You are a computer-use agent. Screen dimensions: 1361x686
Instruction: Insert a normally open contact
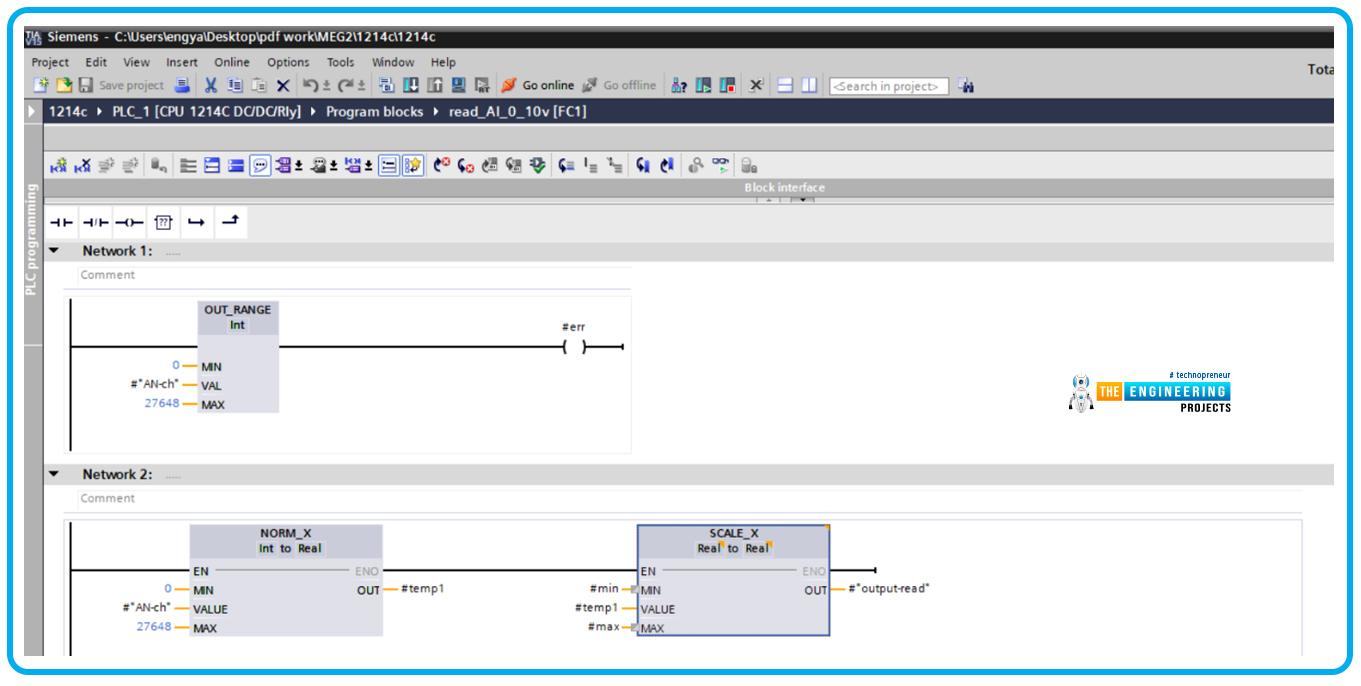coord(62,223)
